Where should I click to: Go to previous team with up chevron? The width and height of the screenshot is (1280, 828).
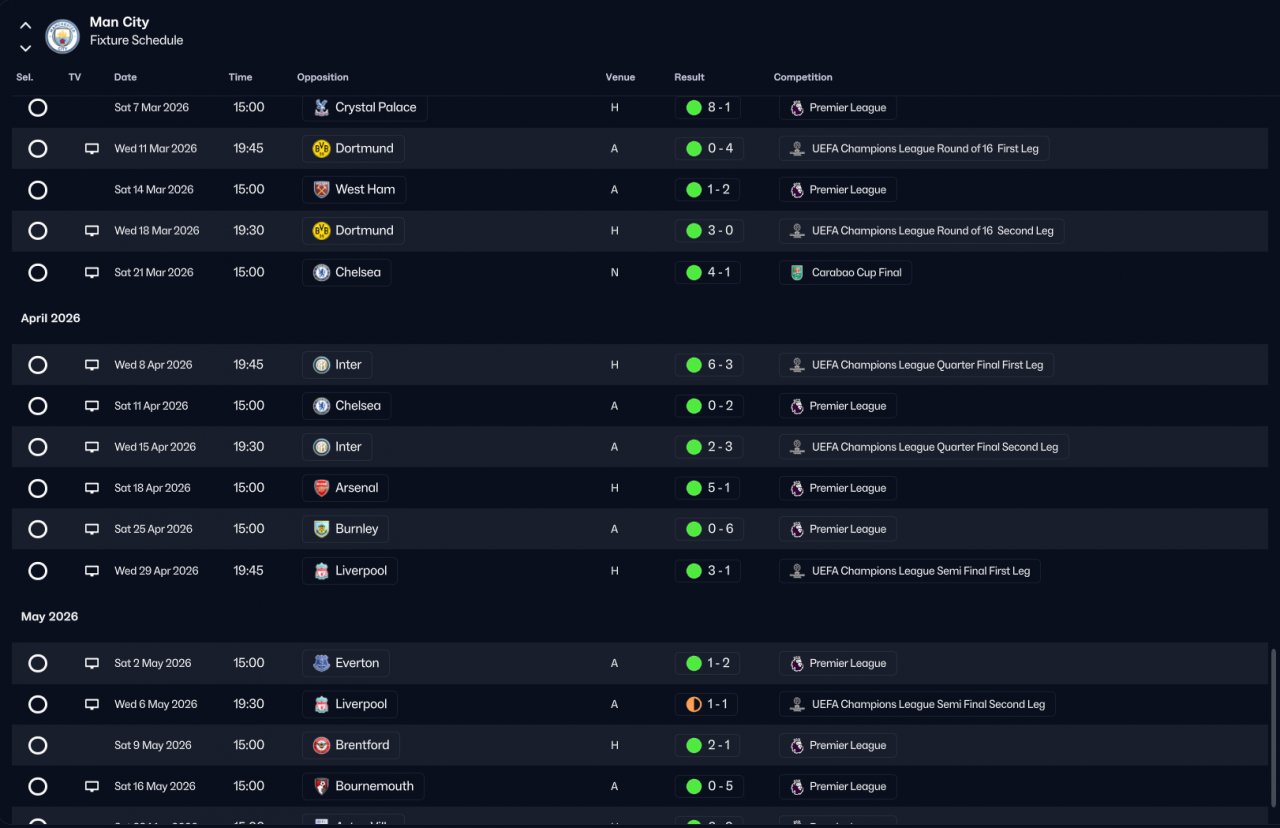click(26, 26)
